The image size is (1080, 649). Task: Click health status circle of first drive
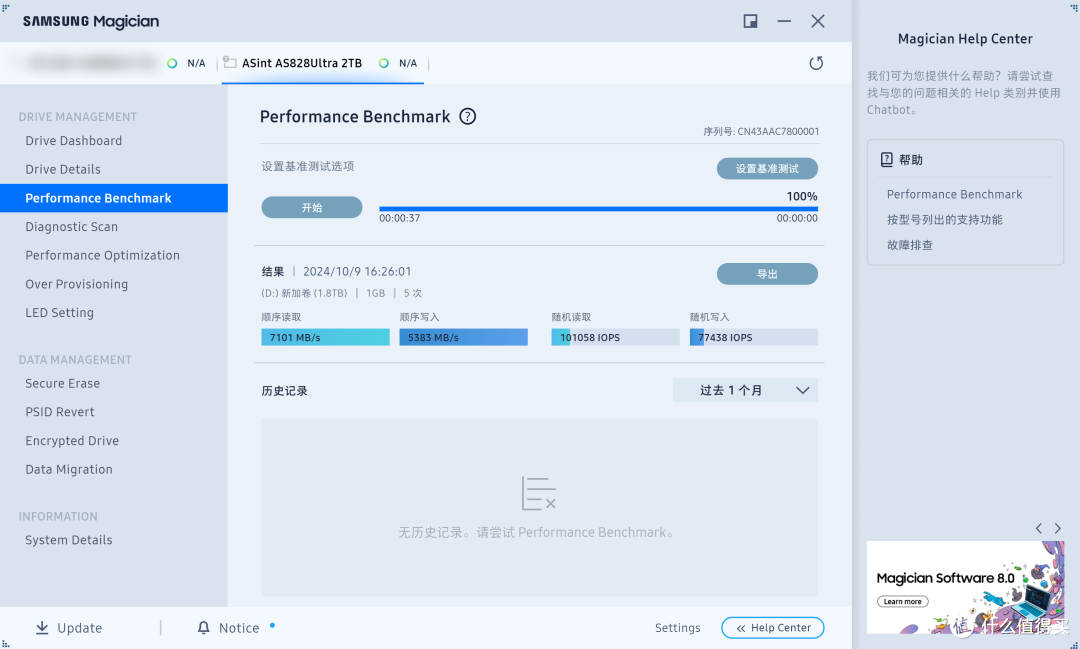(172, 63)
